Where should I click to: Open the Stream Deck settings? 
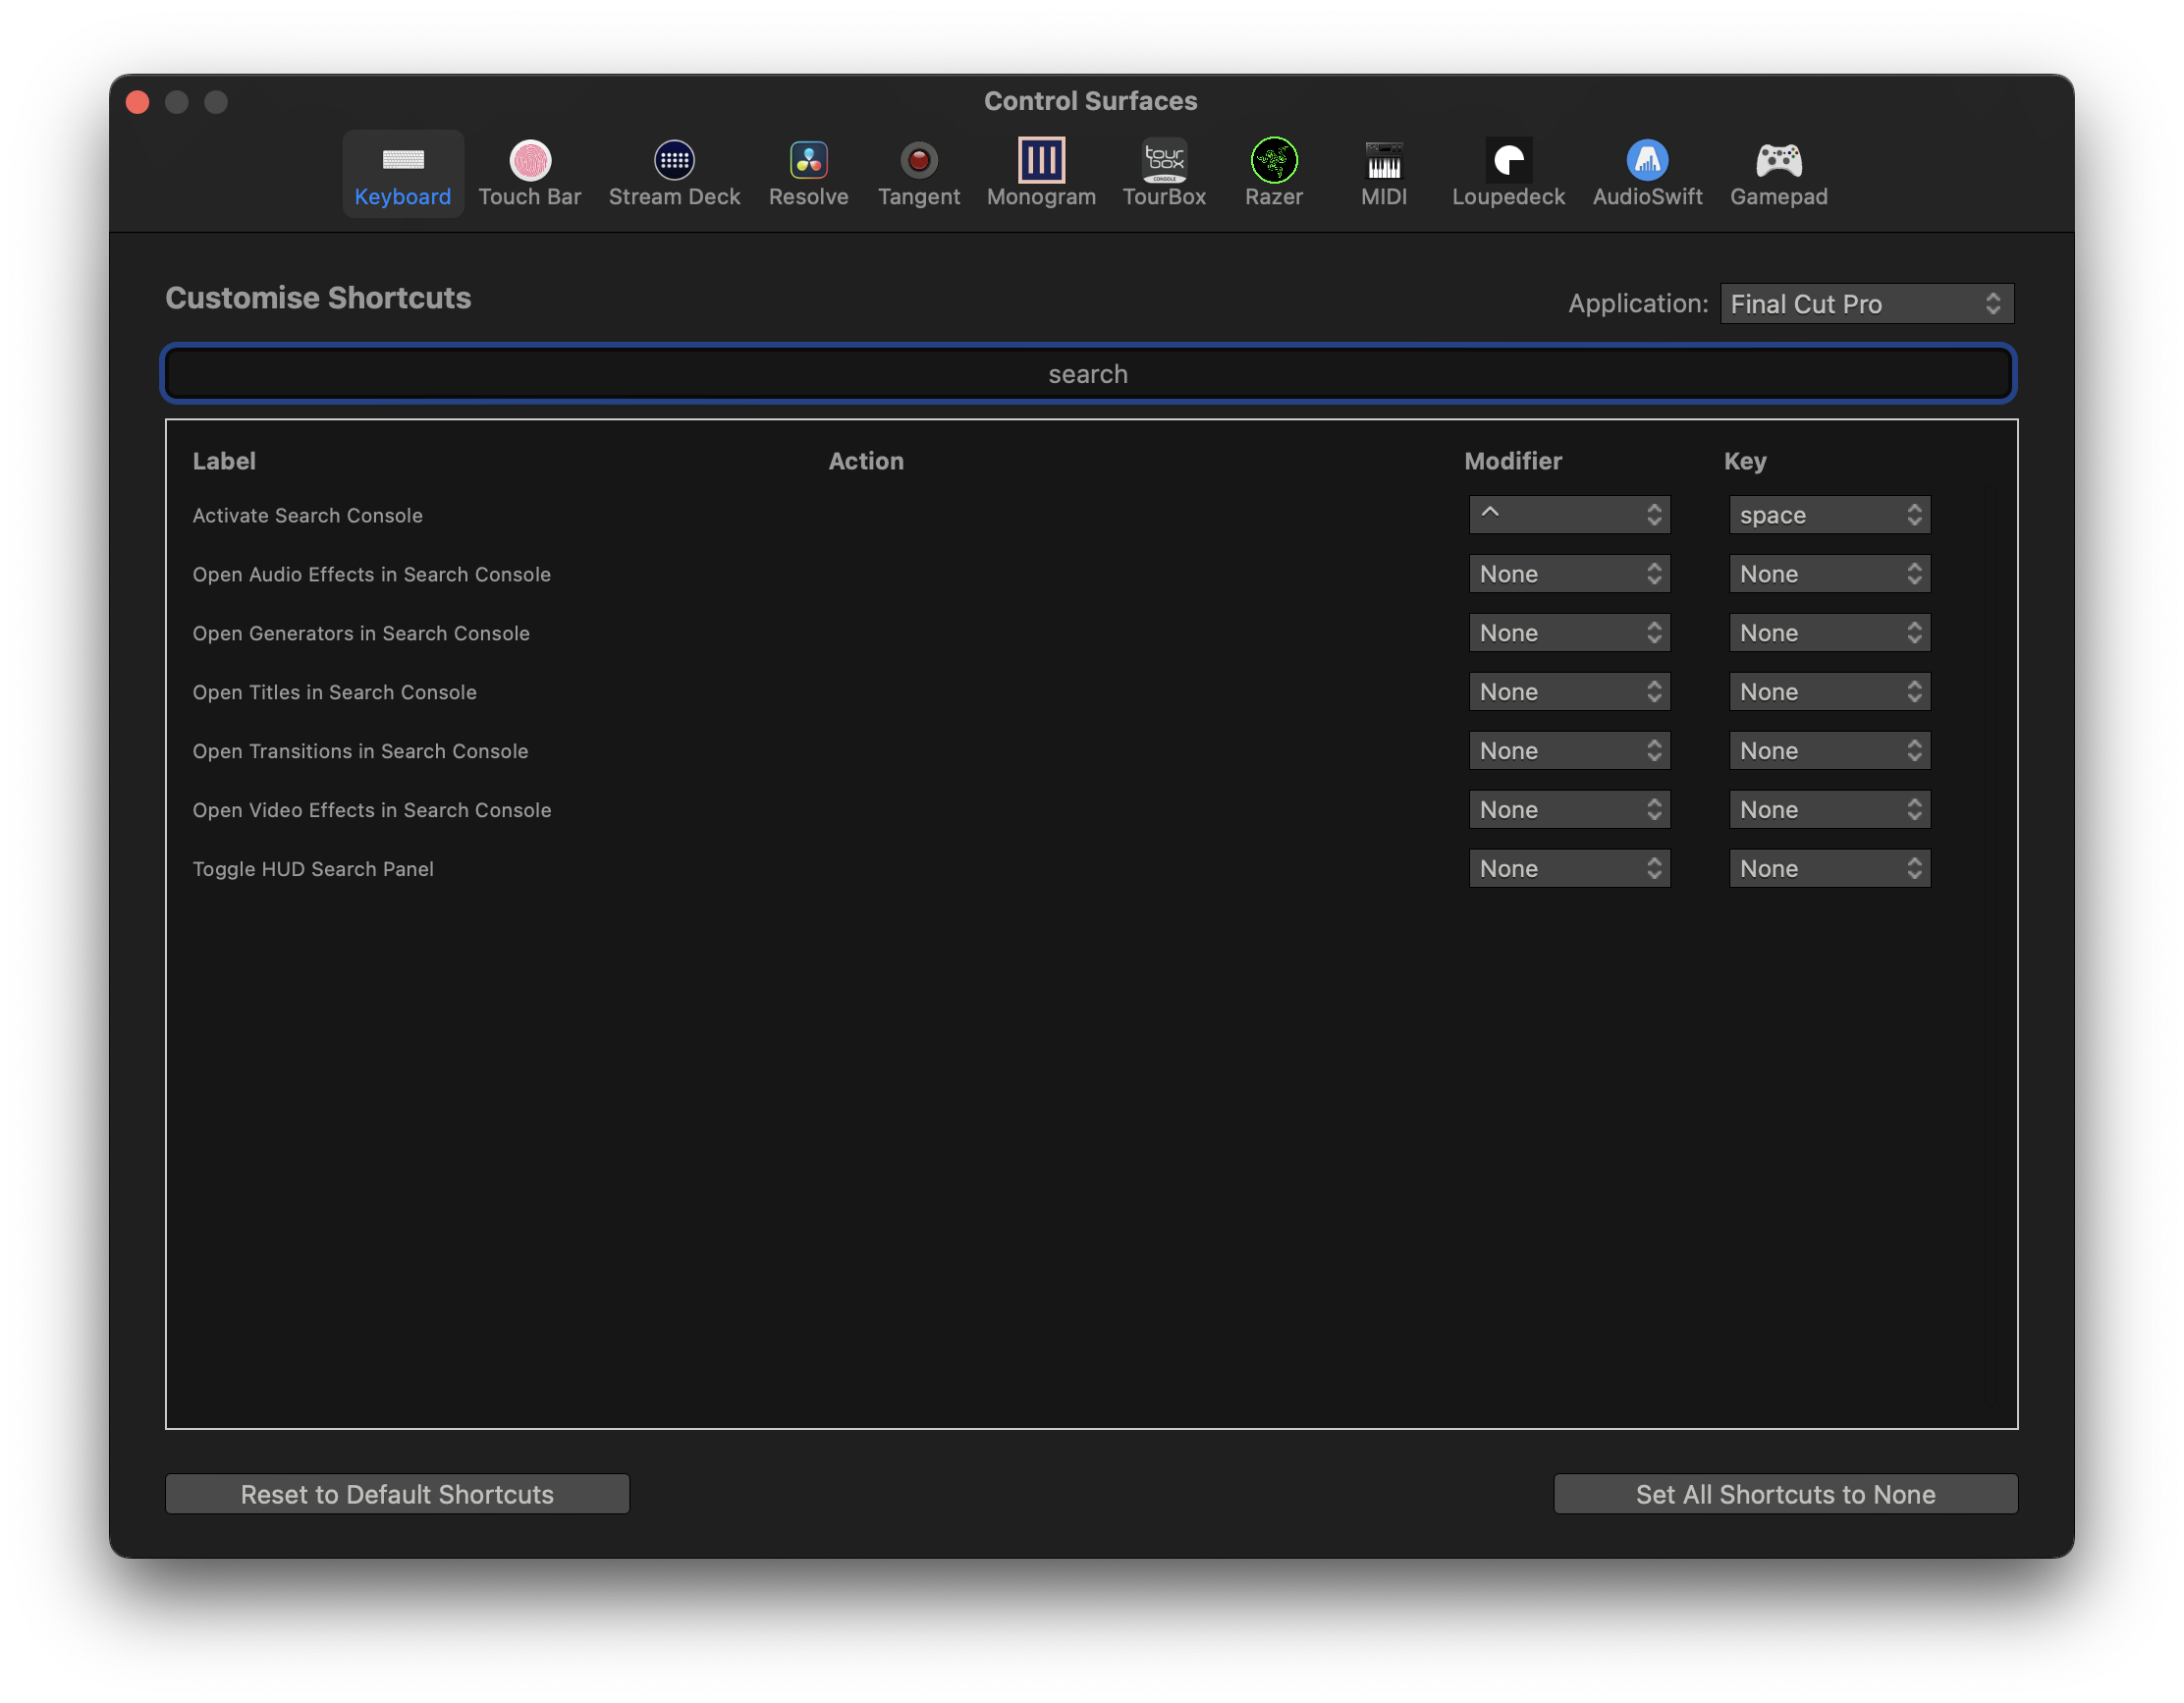point(674,172)
